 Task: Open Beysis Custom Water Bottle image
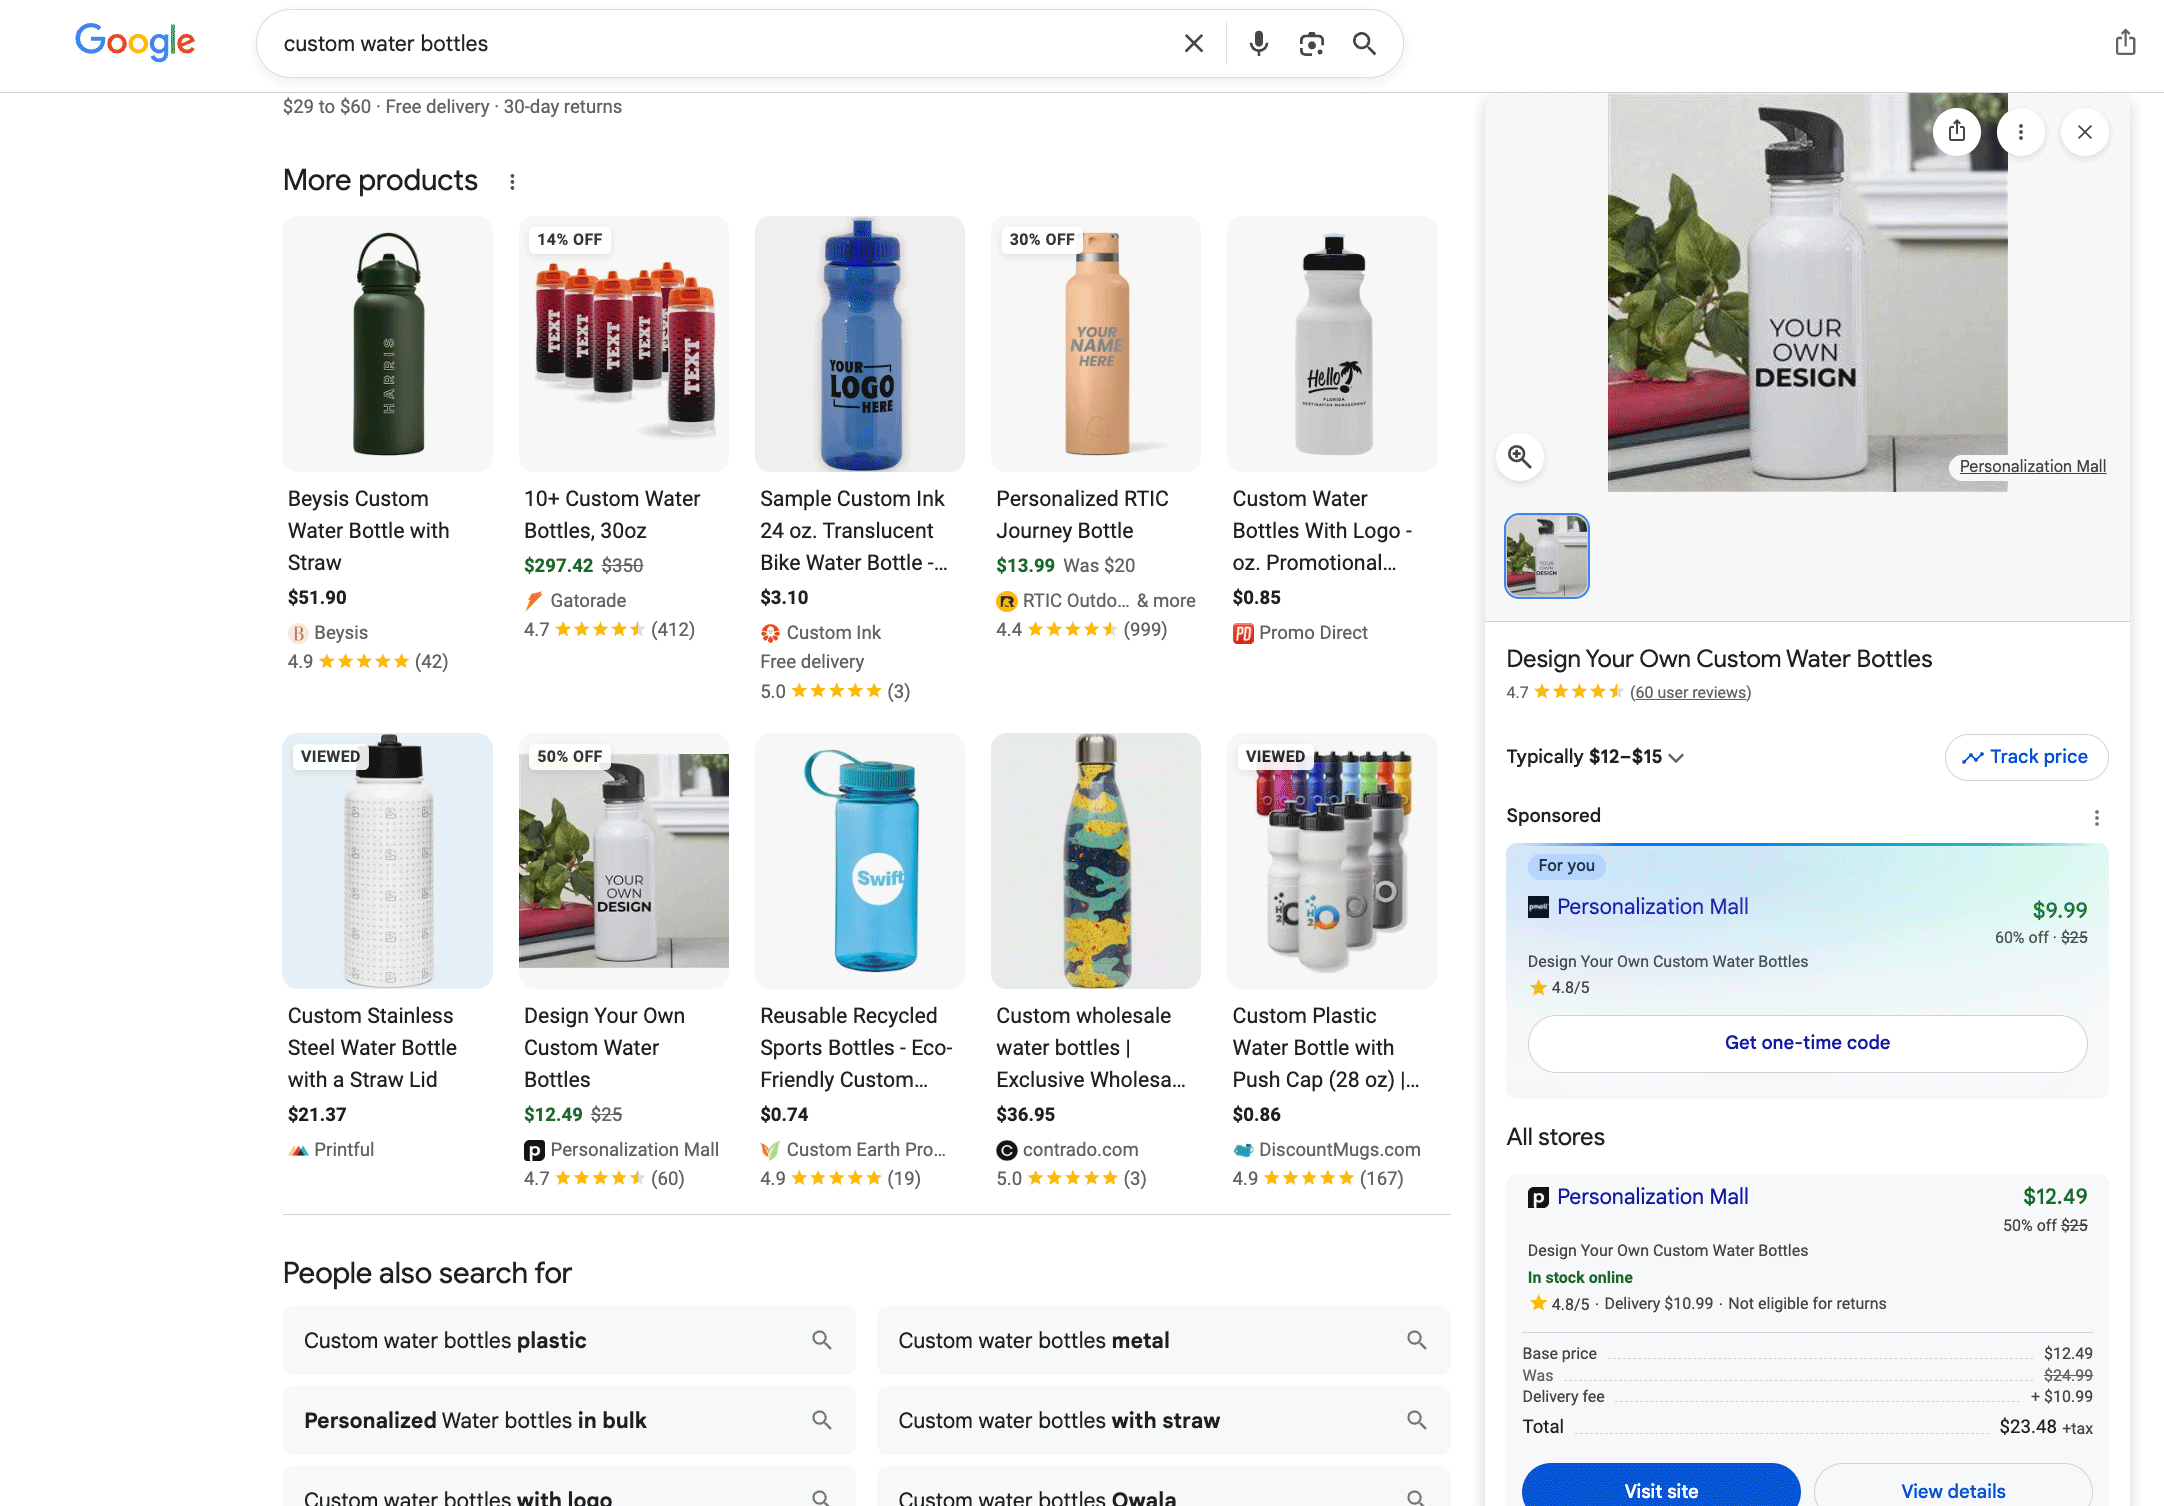[x=387, y=343]
